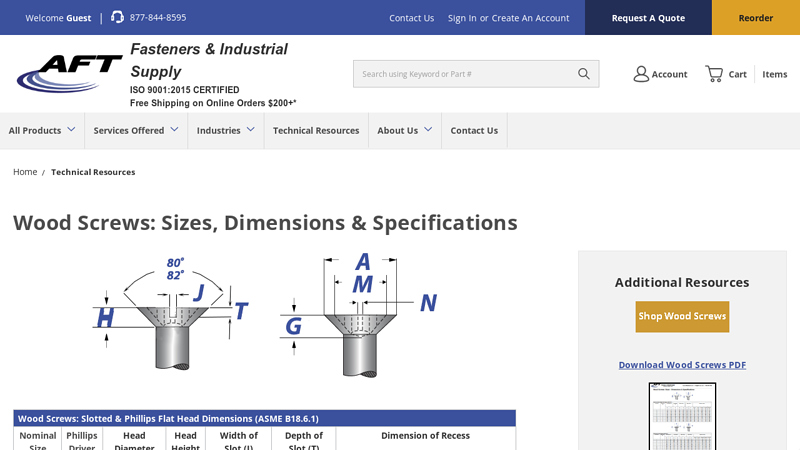The height and width of the screenshot is (450, 800).
Task: Open the shopping cart icon
Action: click(x=714, y=74)
